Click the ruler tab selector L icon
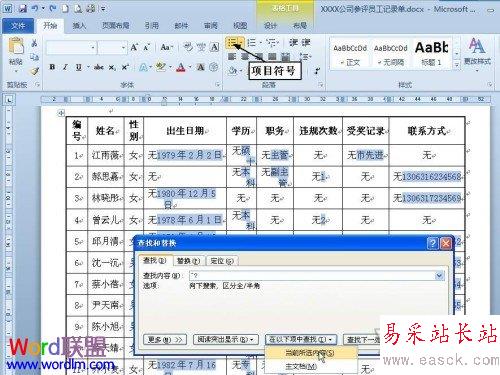This screenshot has width=500, height=375. click(9, 99)
